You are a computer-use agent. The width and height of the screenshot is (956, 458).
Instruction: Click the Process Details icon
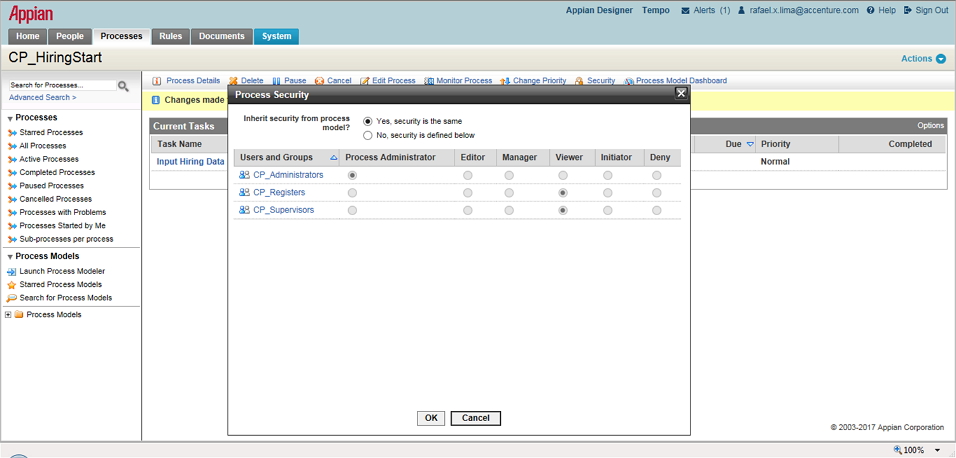click(x=157, y=81)
